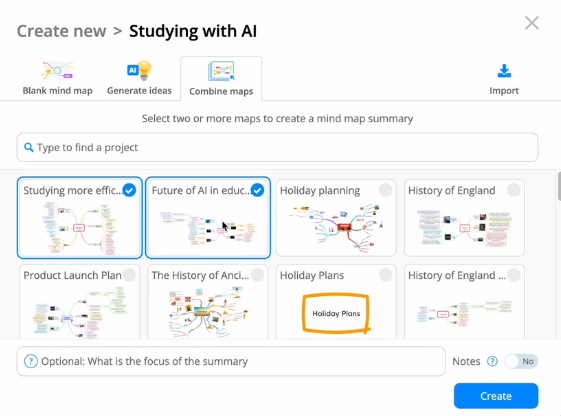This screenshot has height=416, width=561.
Task: Click the search magnifier icon
Action: tap(29, 147)
